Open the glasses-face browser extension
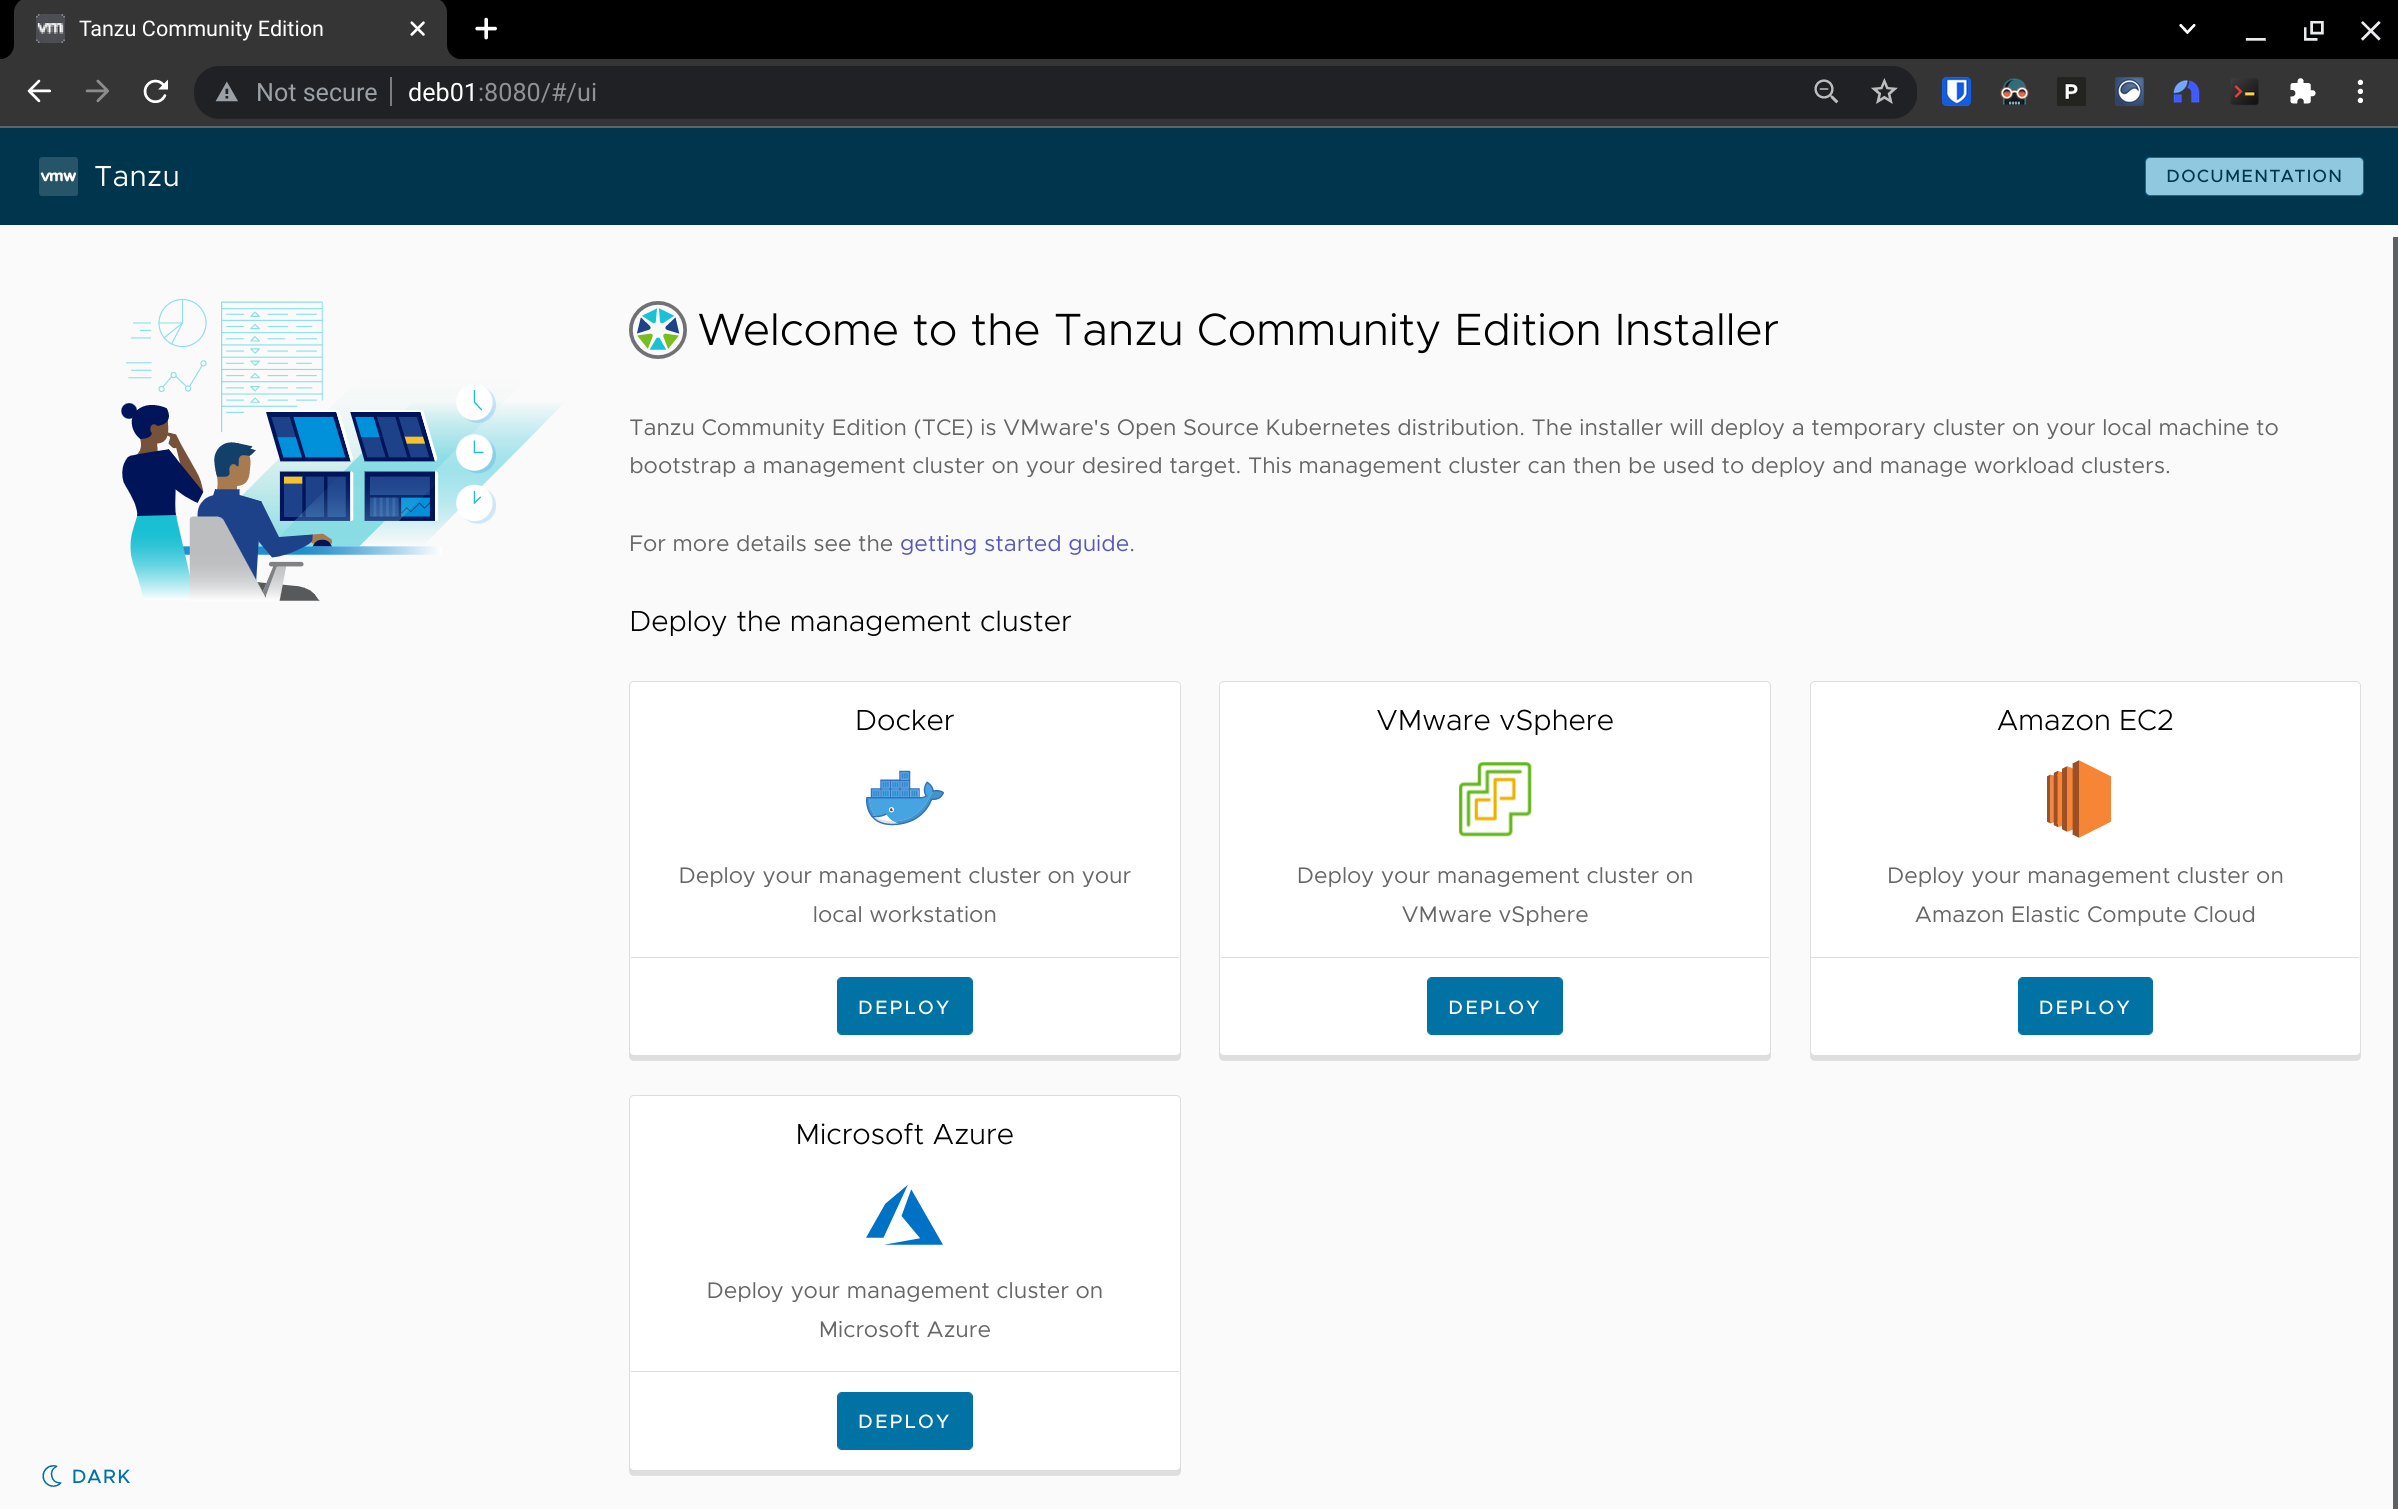 coord(2014,92)
